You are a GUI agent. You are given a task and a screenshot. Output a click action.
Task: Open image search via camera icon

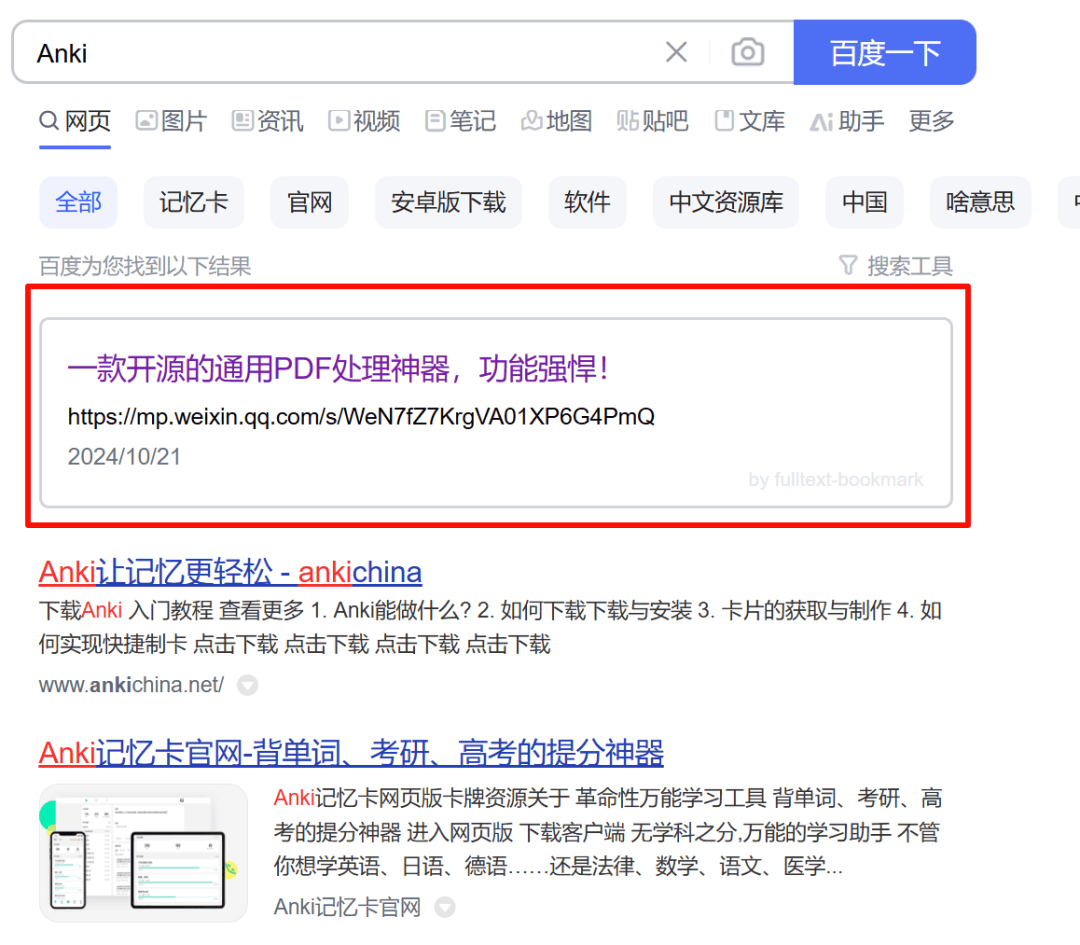coord(747,52)
